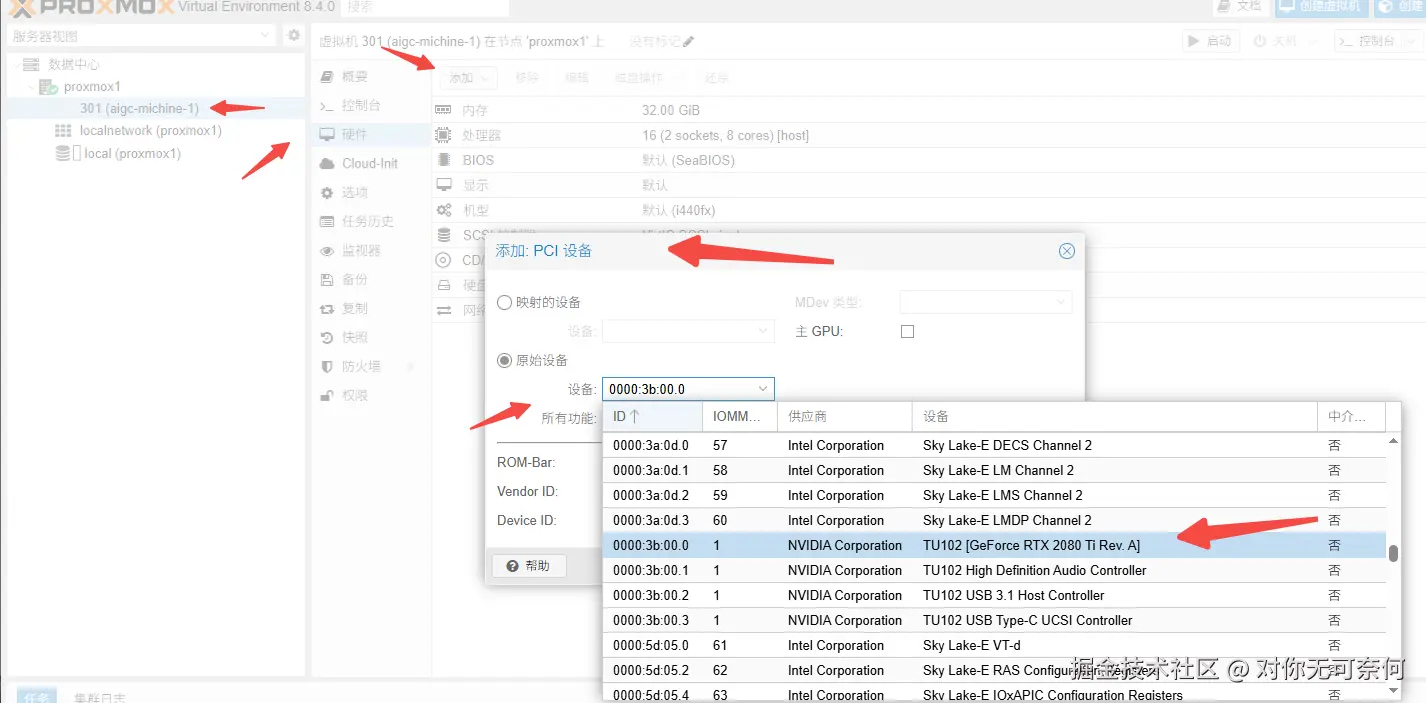The width and height of the screenshot is (1426, 703).
Task: Select TU102 USB 3.1 Host Controller row
Action: (x=994, y=595)
